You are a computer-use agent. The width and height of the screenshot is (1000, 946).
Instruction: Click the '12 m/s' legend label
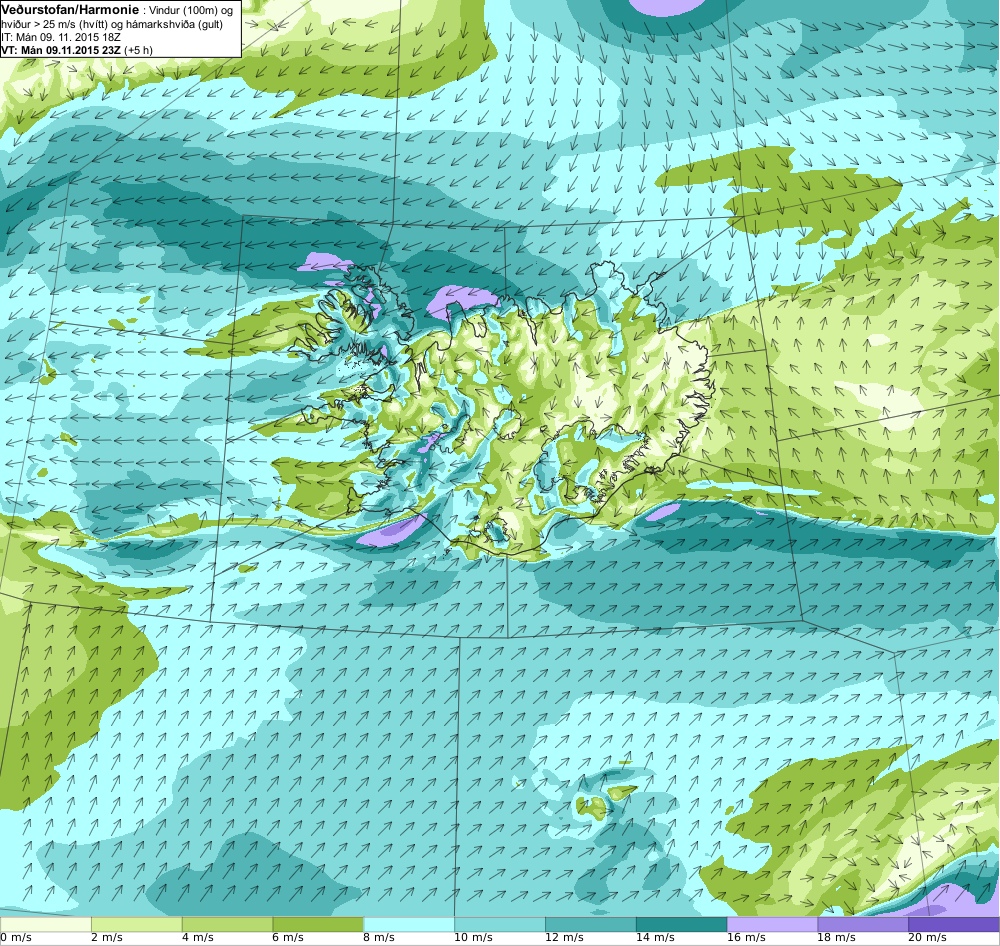click(564, 938)
